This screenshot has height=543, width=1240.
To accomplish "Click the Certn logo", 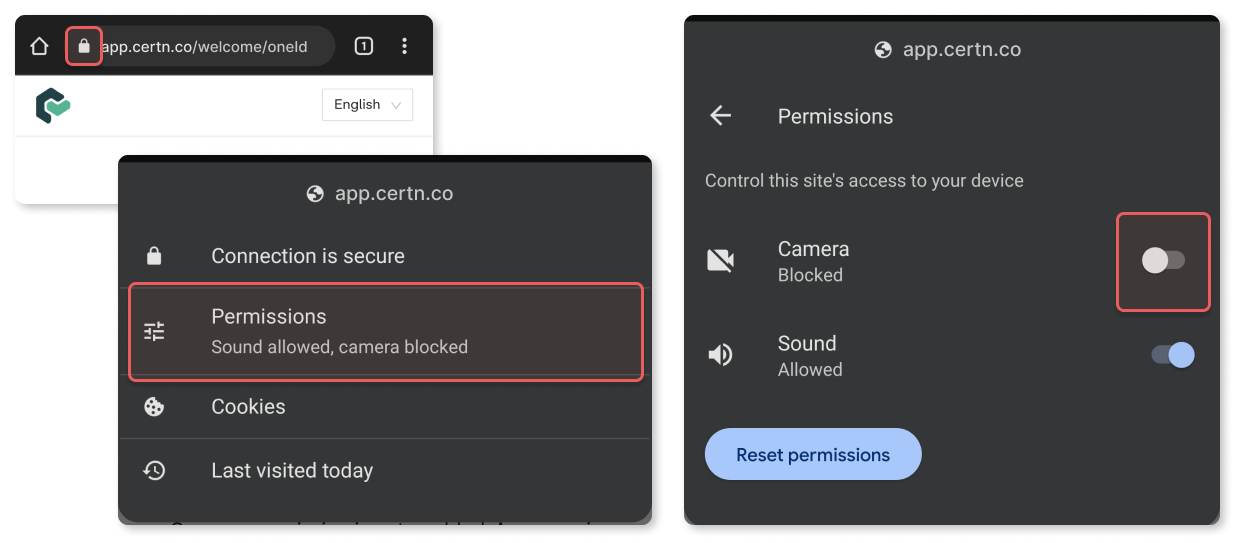I will (53, 105).
